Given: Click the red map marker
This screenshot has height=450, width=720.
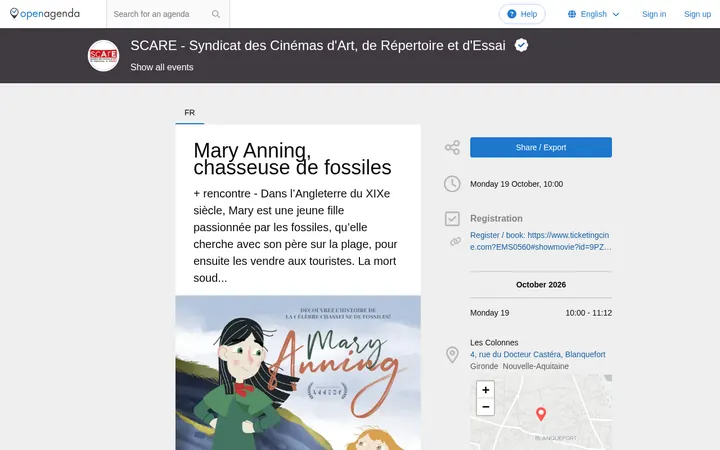Looking at the screenshot, I should click(x=541, y=414).
